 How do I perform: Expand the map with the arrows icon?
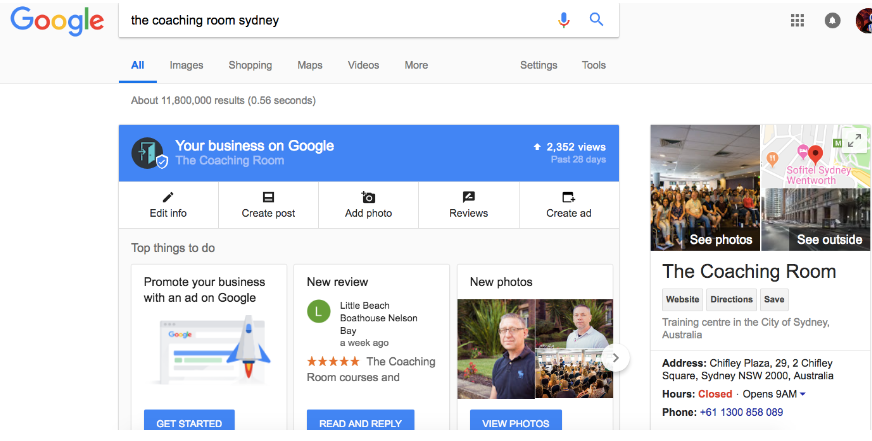855,140
